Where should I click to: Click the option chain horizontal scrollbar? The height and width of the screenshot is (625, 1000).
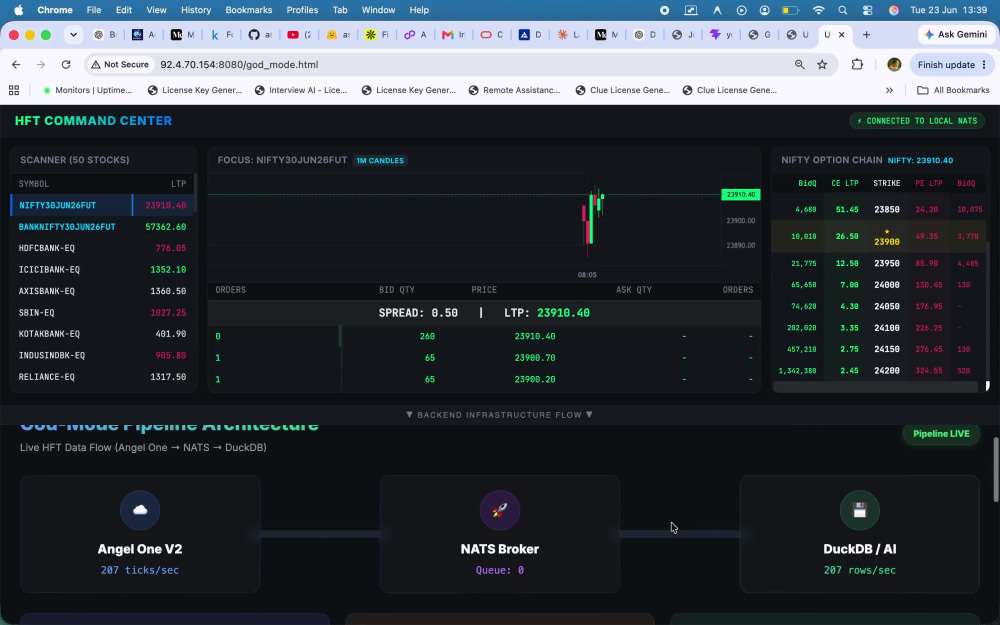coord(874,386)
